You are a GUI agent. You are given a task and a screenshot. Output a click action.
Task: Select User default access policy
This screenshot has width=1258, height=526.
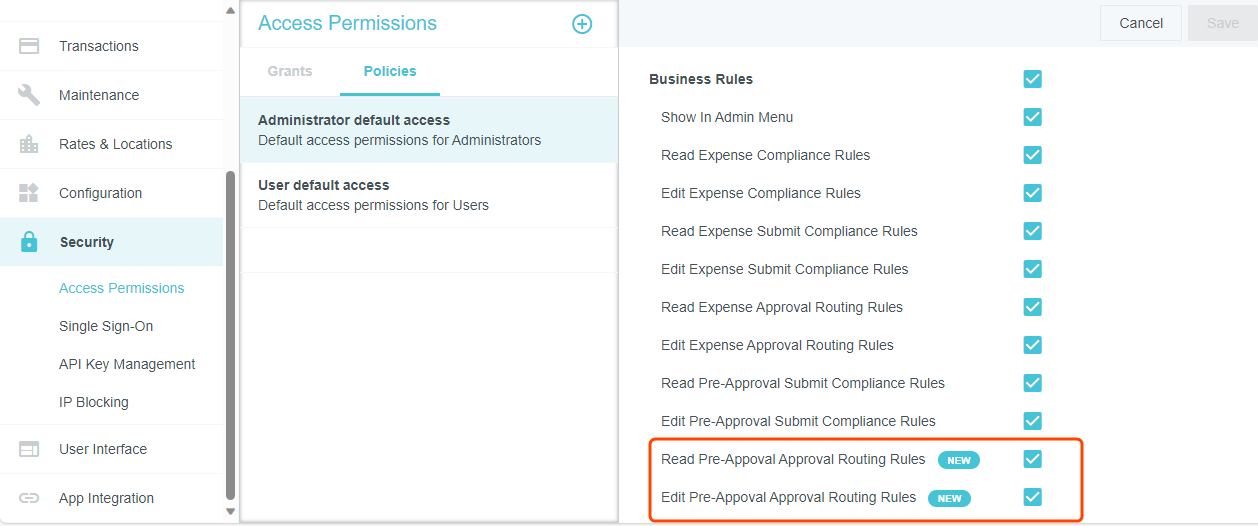428,195
